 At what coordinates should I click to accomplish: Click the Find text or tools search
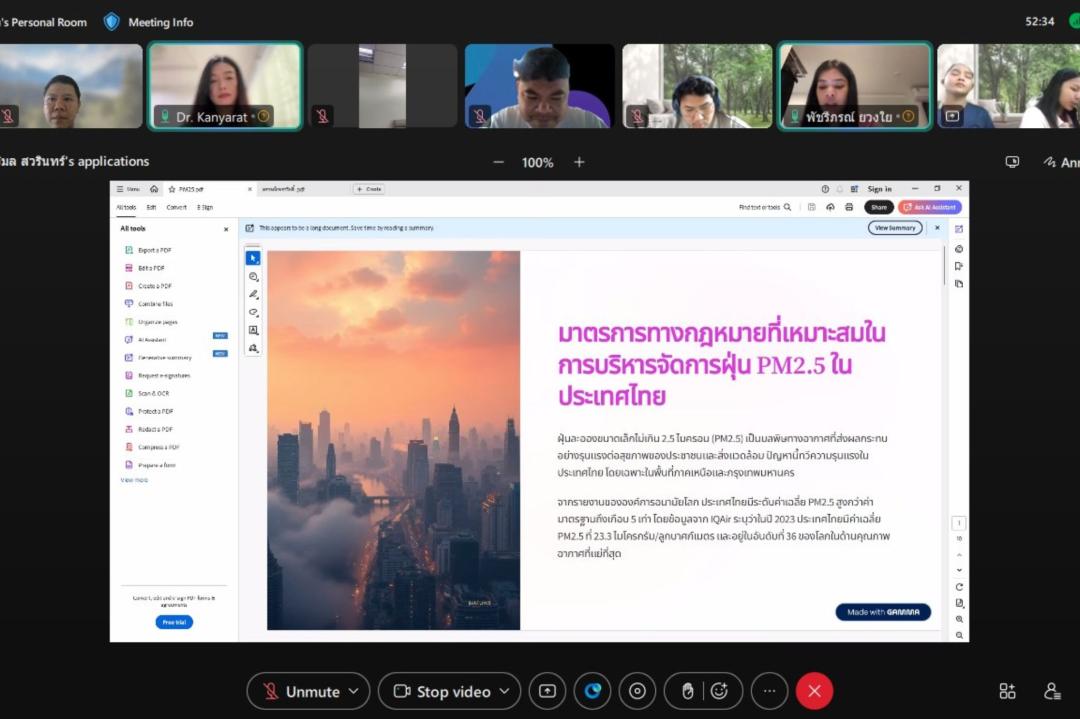click(x=765, y=207)
